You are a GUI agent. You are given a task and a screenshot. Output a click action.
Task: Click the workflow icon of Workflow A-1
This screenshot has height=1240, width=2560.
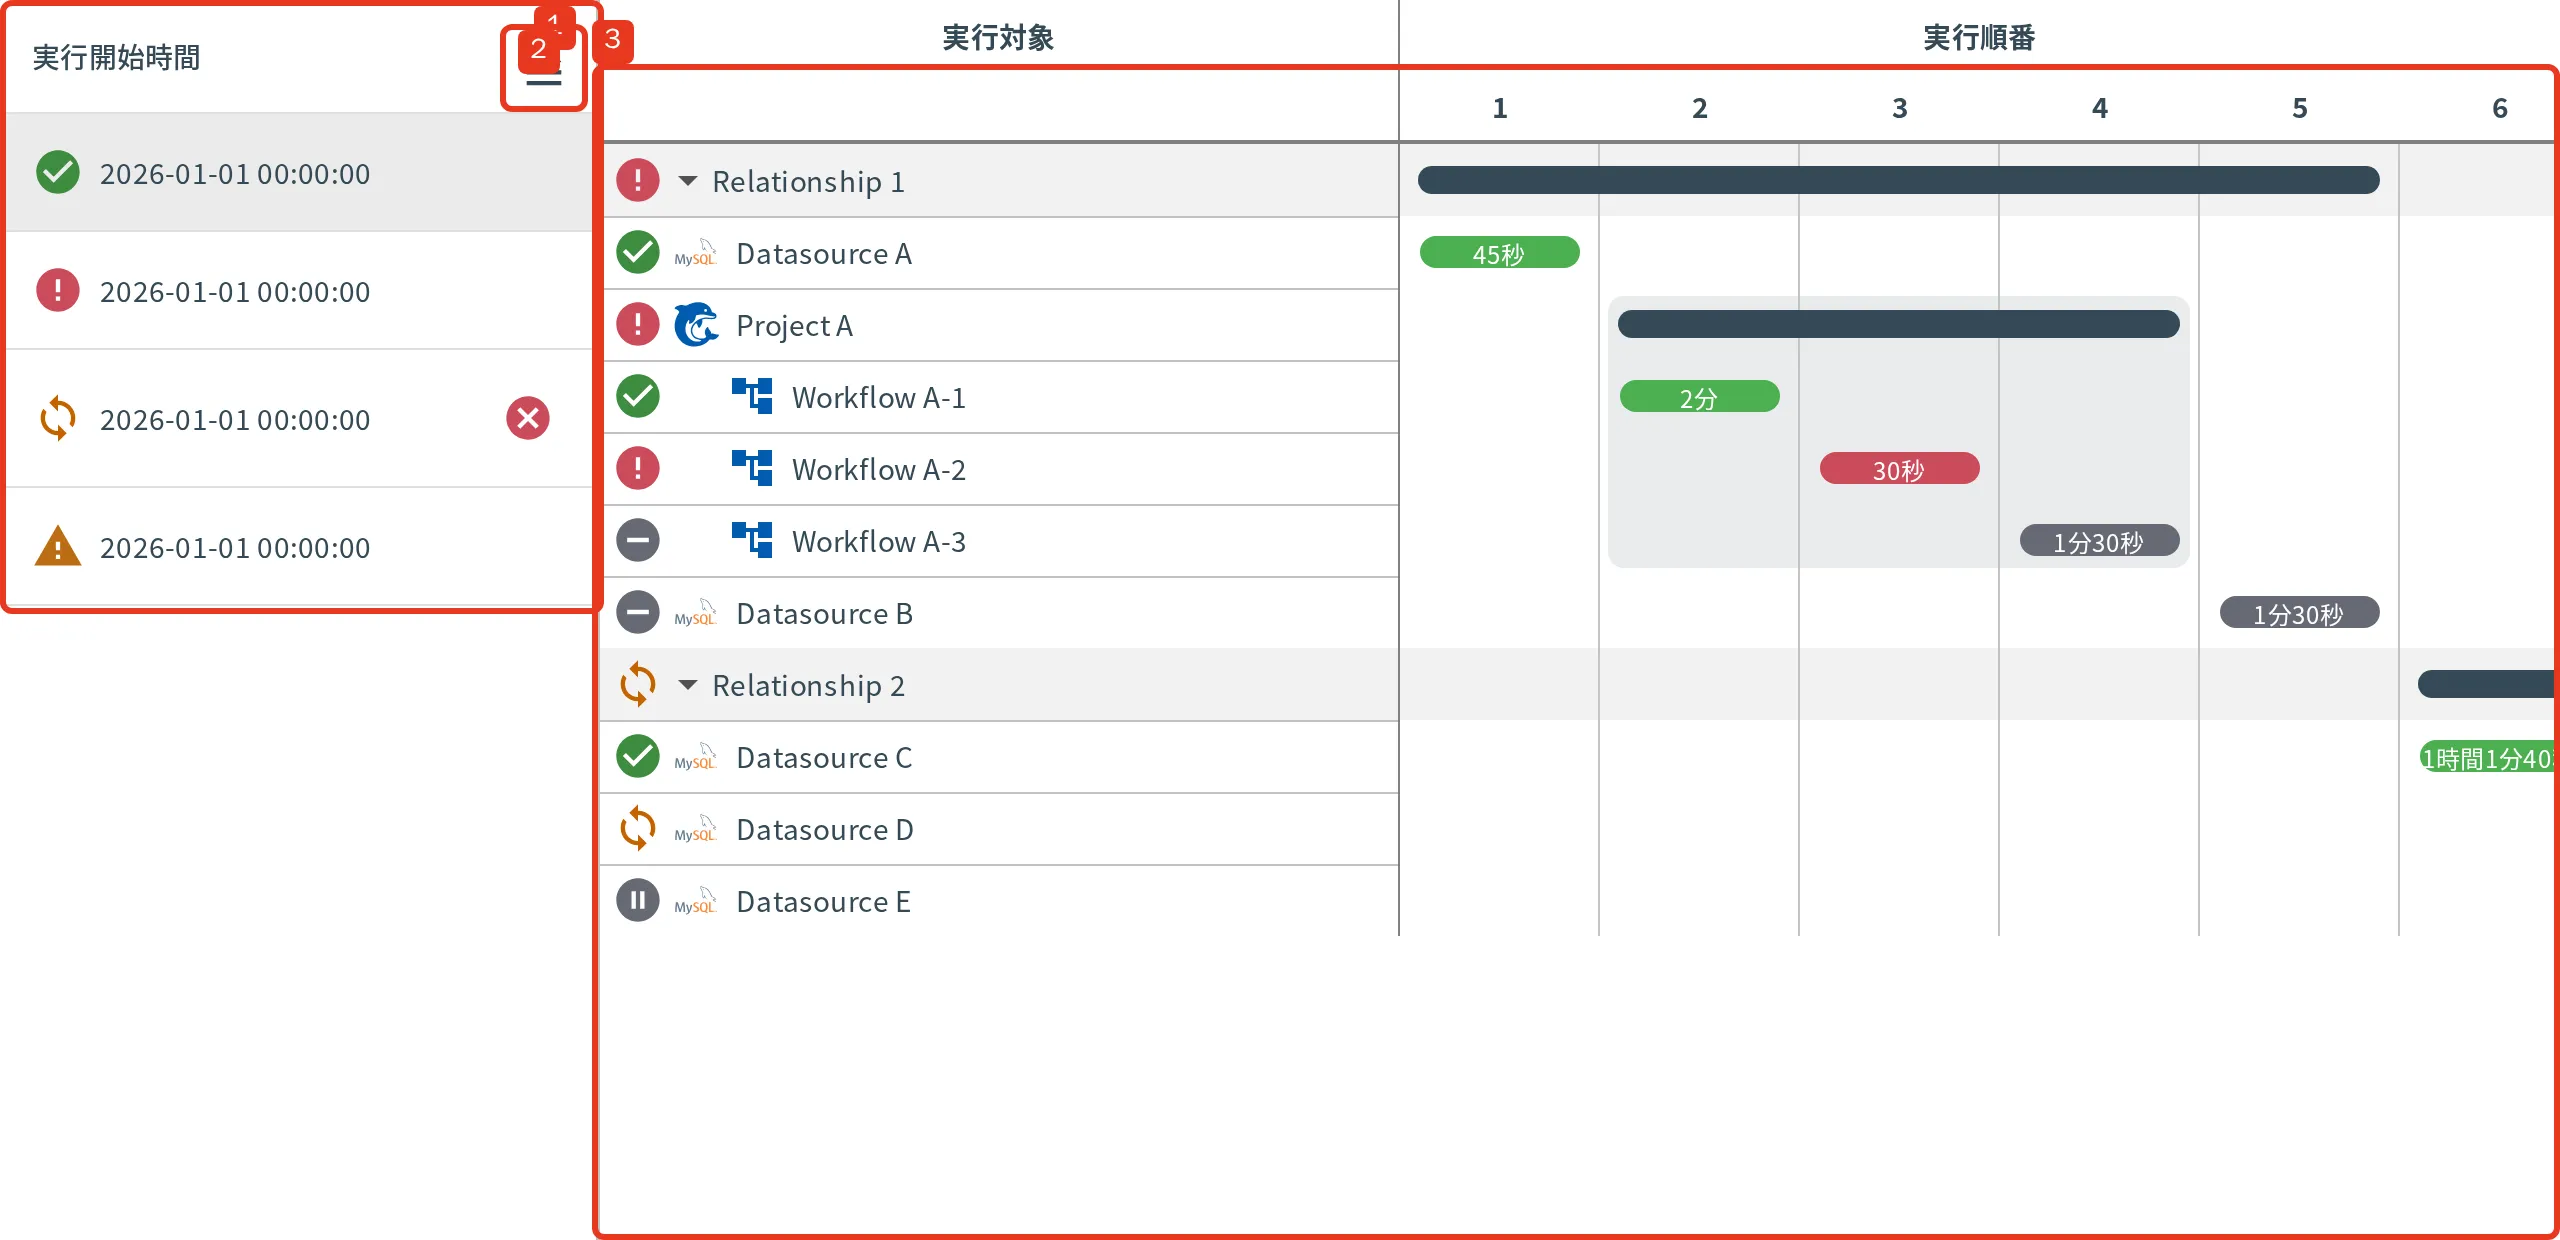click(752, 396)
